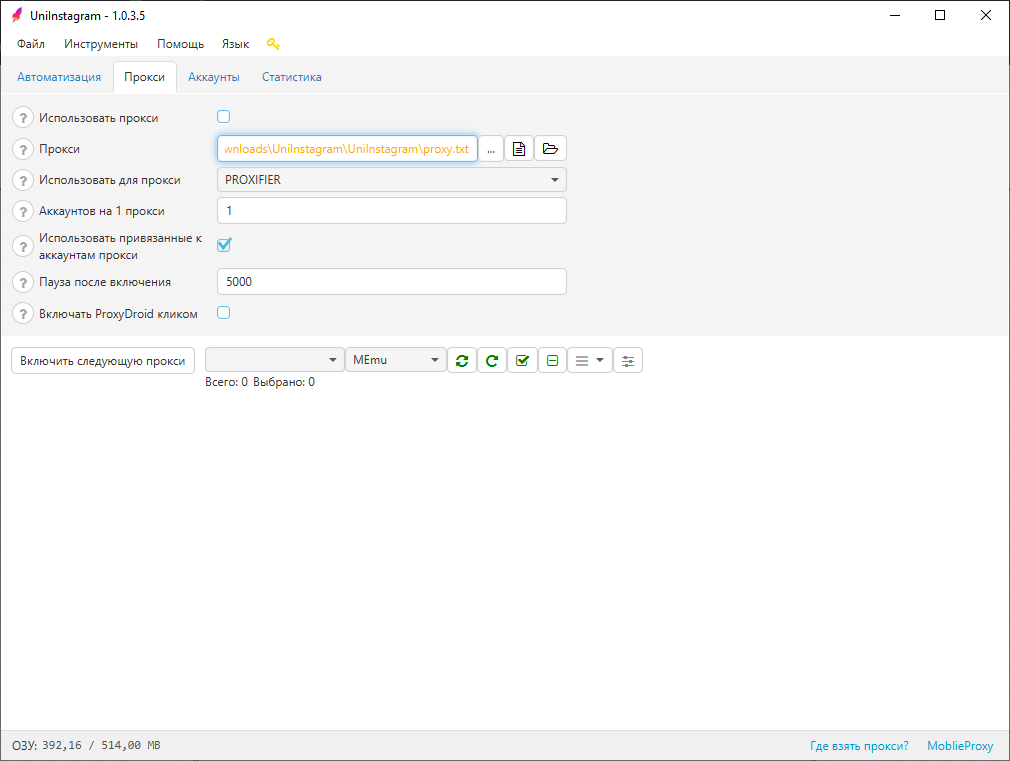The image size is (1010, 761).
Task: Uncheck 'Использовать привязанные к аккаунтам прокси'
Action: (224, 245)
